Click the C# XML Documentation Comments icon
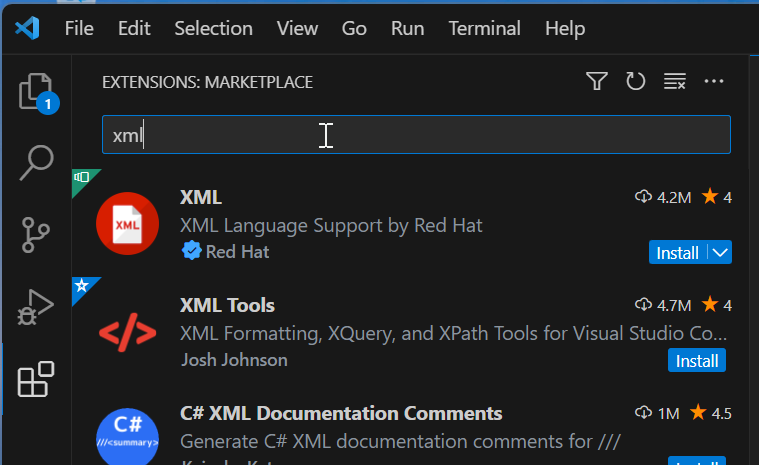Image resolution: width=759 pixels, height=465 pixels. 127,436
